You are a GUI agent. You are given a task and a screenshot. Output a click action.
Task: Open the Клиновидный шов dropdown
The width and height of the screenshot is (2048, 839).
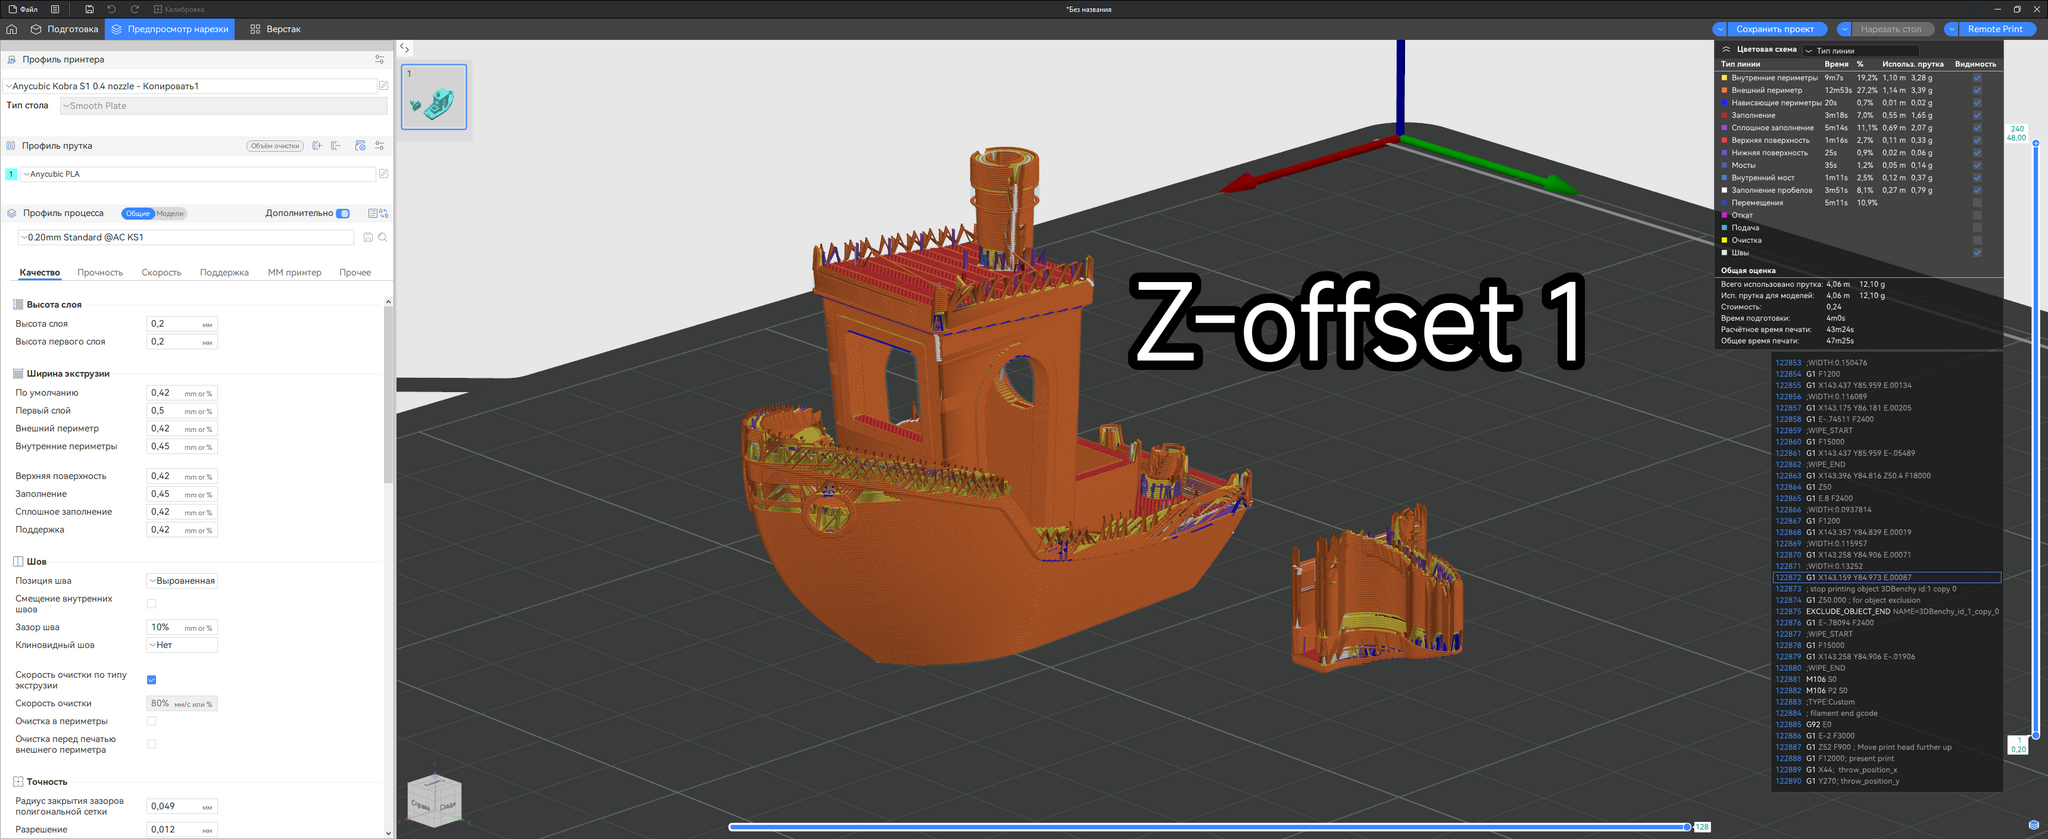click(182, 645)
